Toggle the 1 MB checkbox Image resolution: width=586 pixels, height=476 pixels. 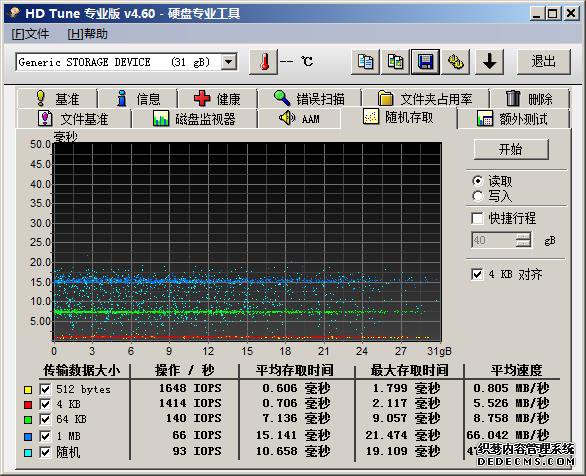45,436
